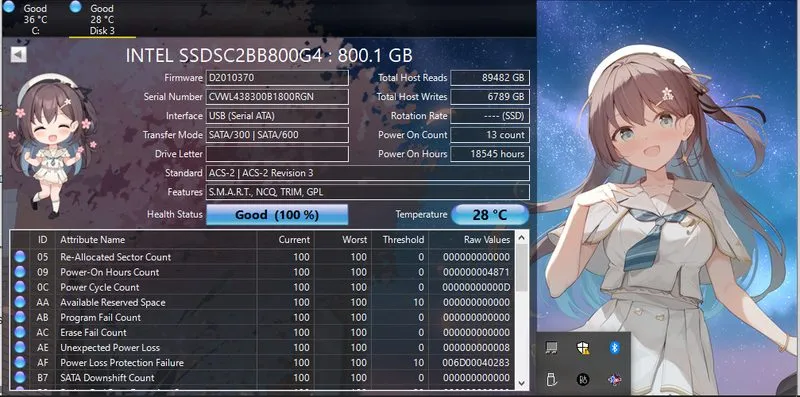
Task: Select the C: drive status orb
Action: [x=9, y=7]
